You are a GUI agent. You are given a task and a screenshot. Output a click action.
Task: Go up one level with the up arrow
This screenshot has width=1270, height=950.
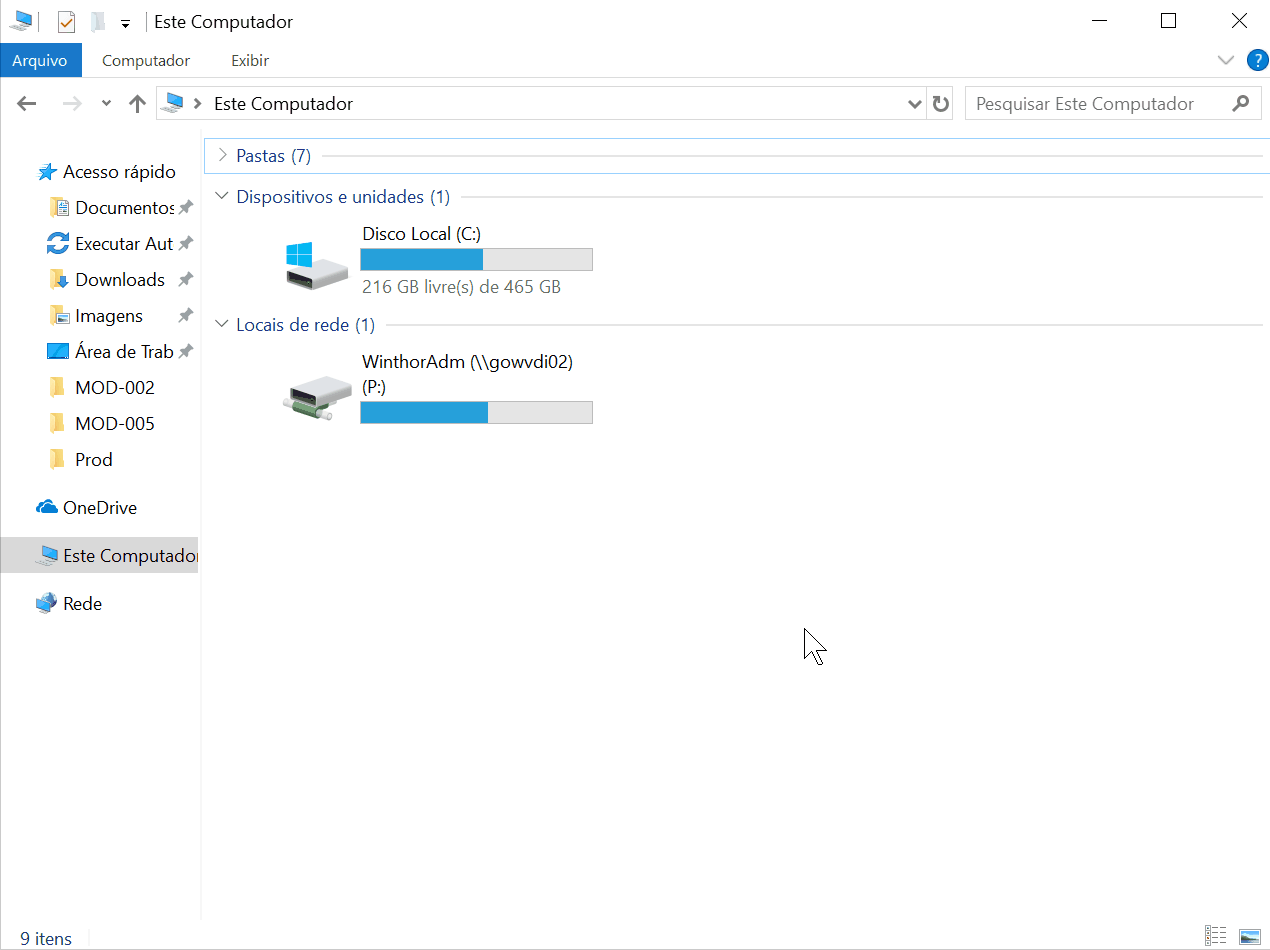pos(138,104)
